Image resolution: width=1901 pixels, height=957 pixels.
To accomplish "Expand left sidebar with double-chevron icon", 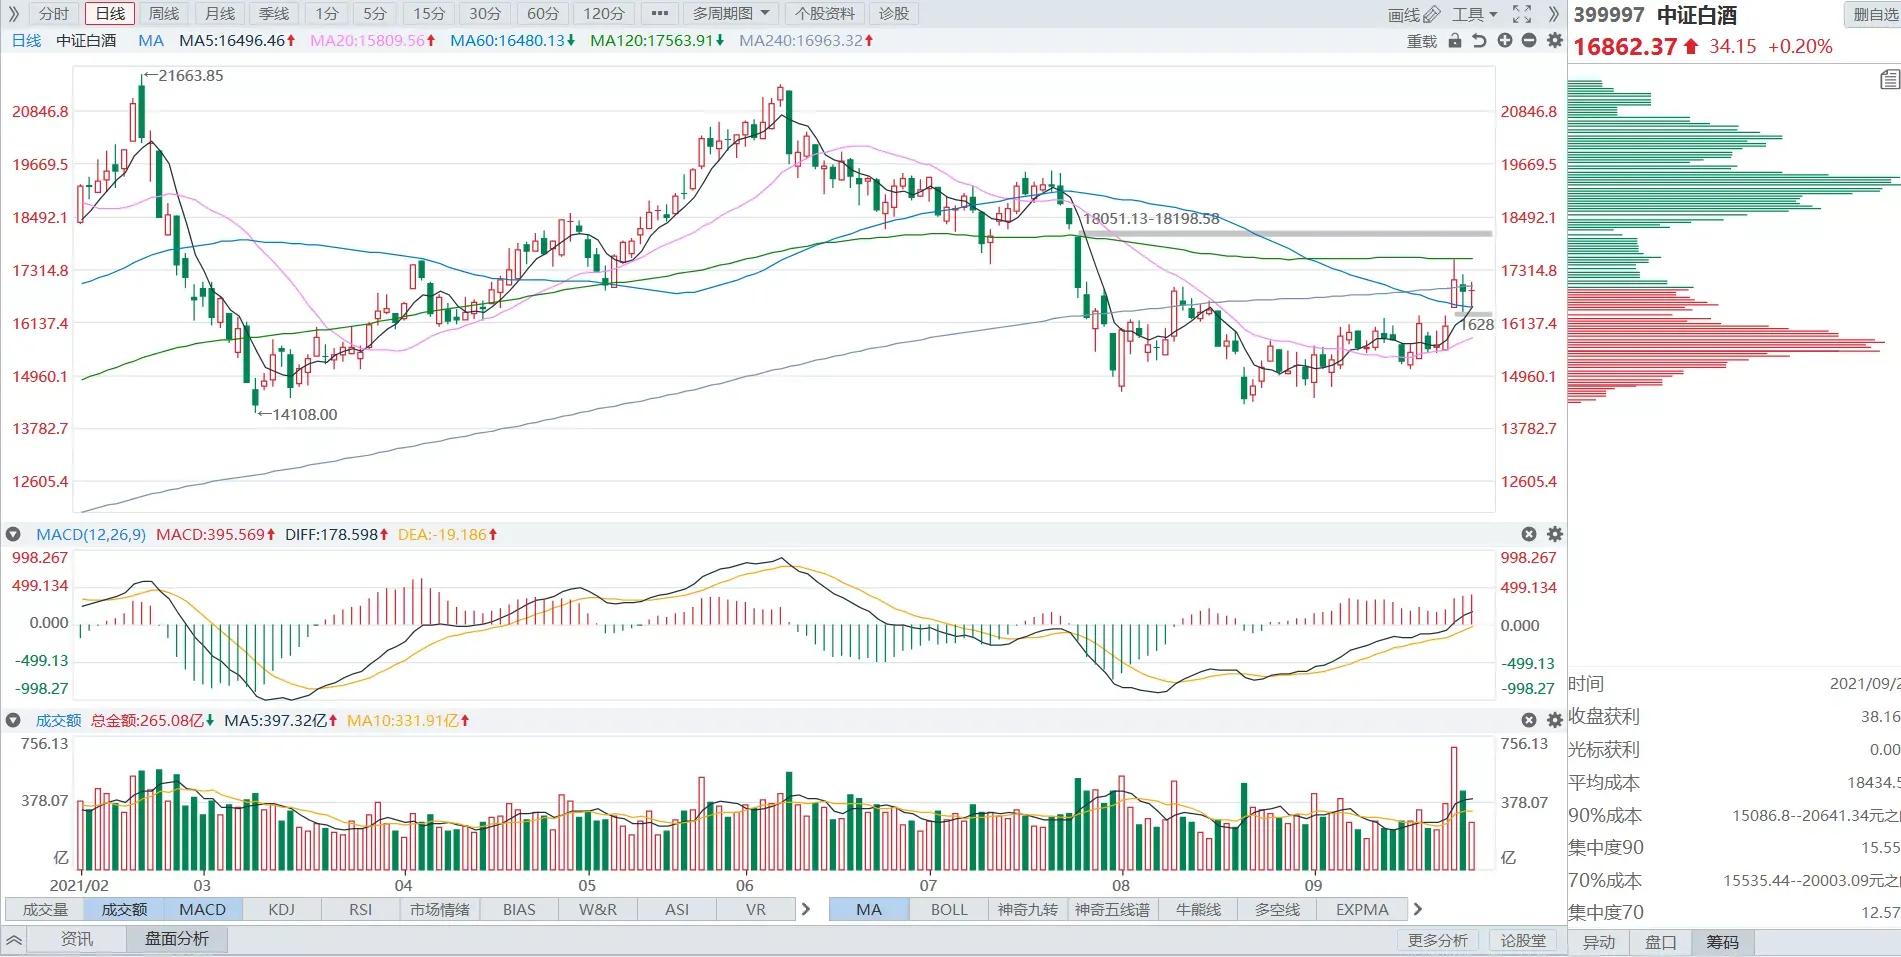I will pyautogui.click(x=14, y=14).
